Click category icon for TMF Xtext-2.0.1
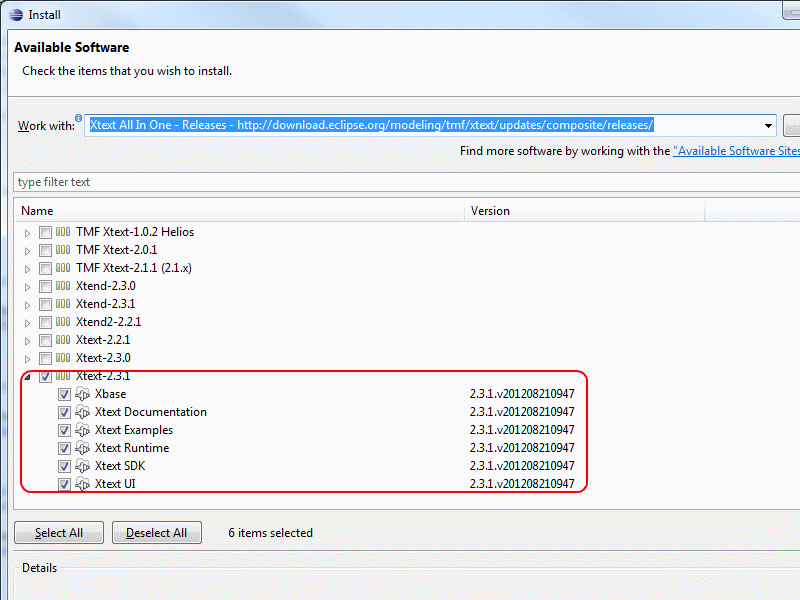The width and height of the screenshot is (800, 600). coord(63,250)
